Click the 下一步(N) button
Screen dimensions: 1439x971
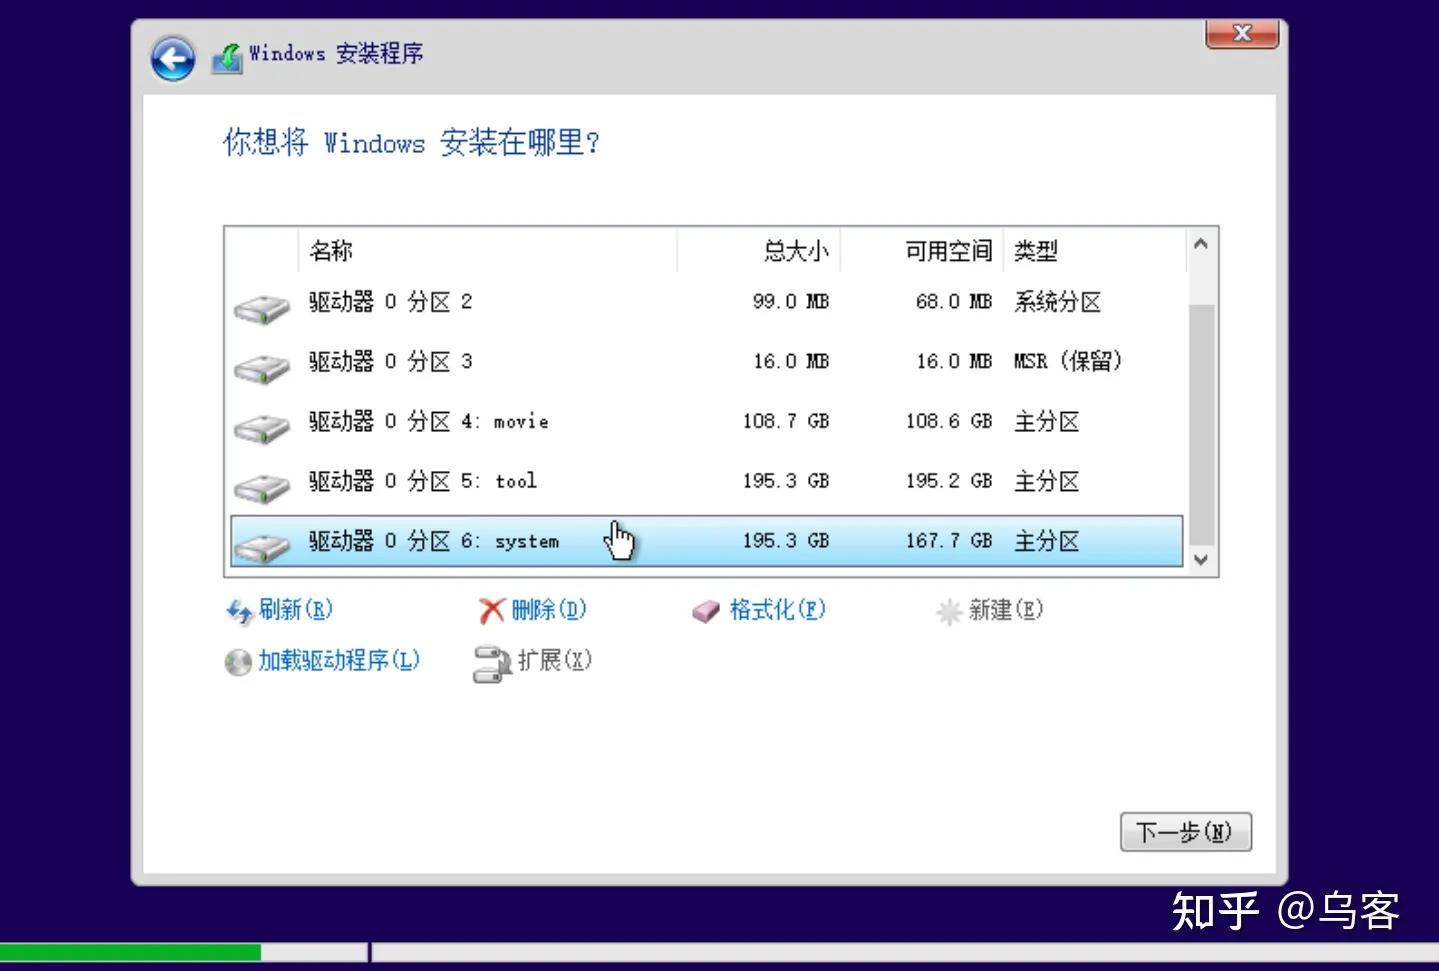[1185, 831]
